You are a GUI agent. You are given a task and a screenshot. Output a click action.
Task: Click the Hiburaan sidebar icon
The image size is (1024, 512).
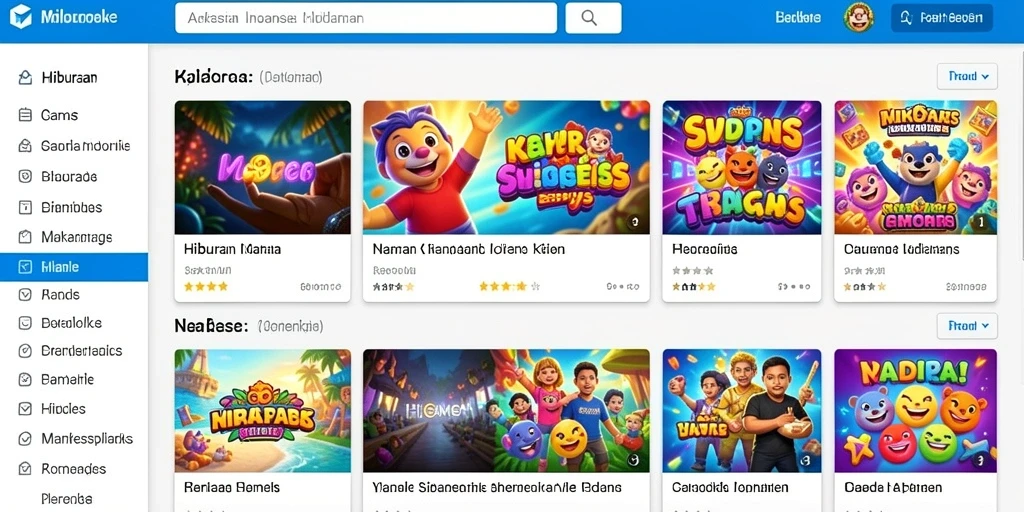coord(25,78)
